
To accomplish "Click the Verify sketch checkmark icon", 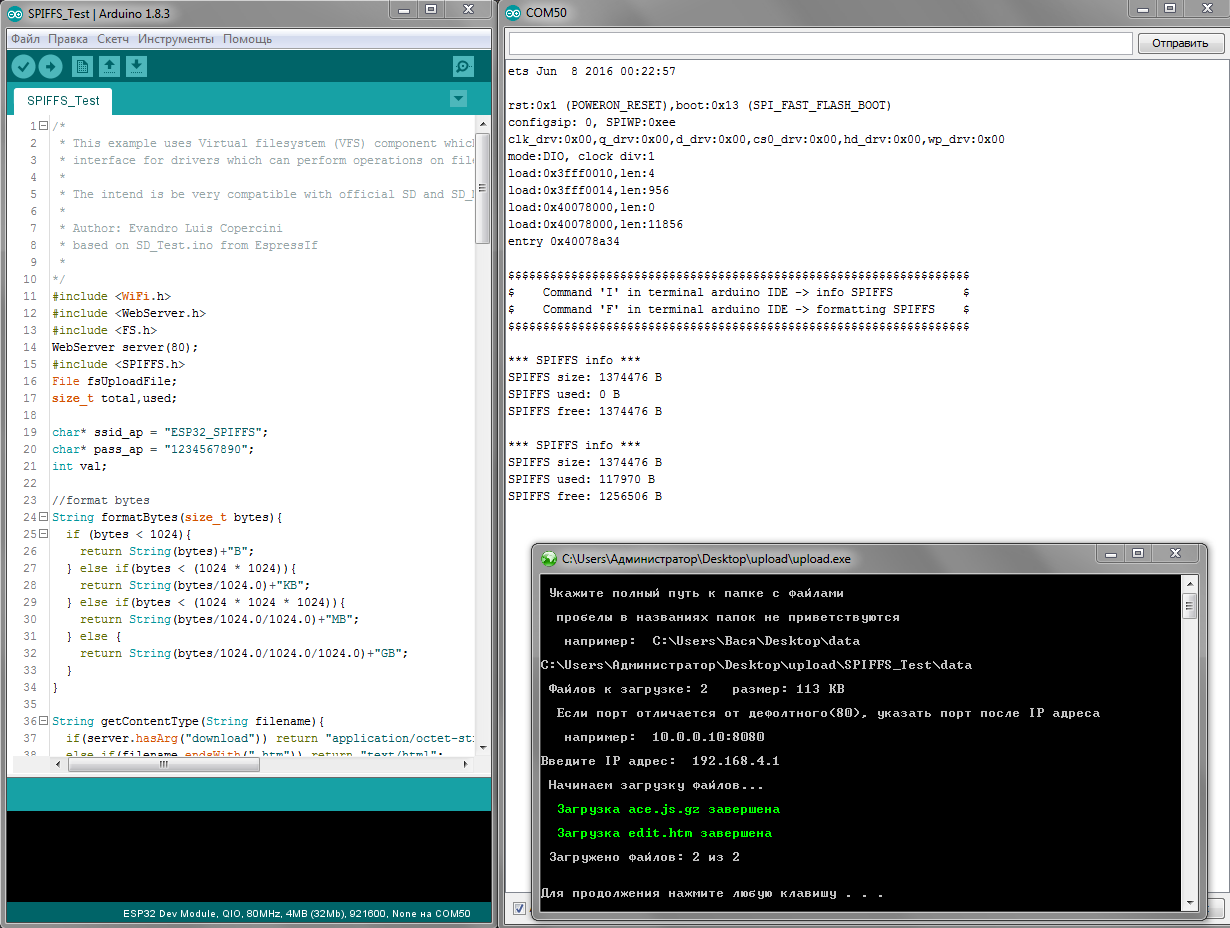I will pos(23,67).
